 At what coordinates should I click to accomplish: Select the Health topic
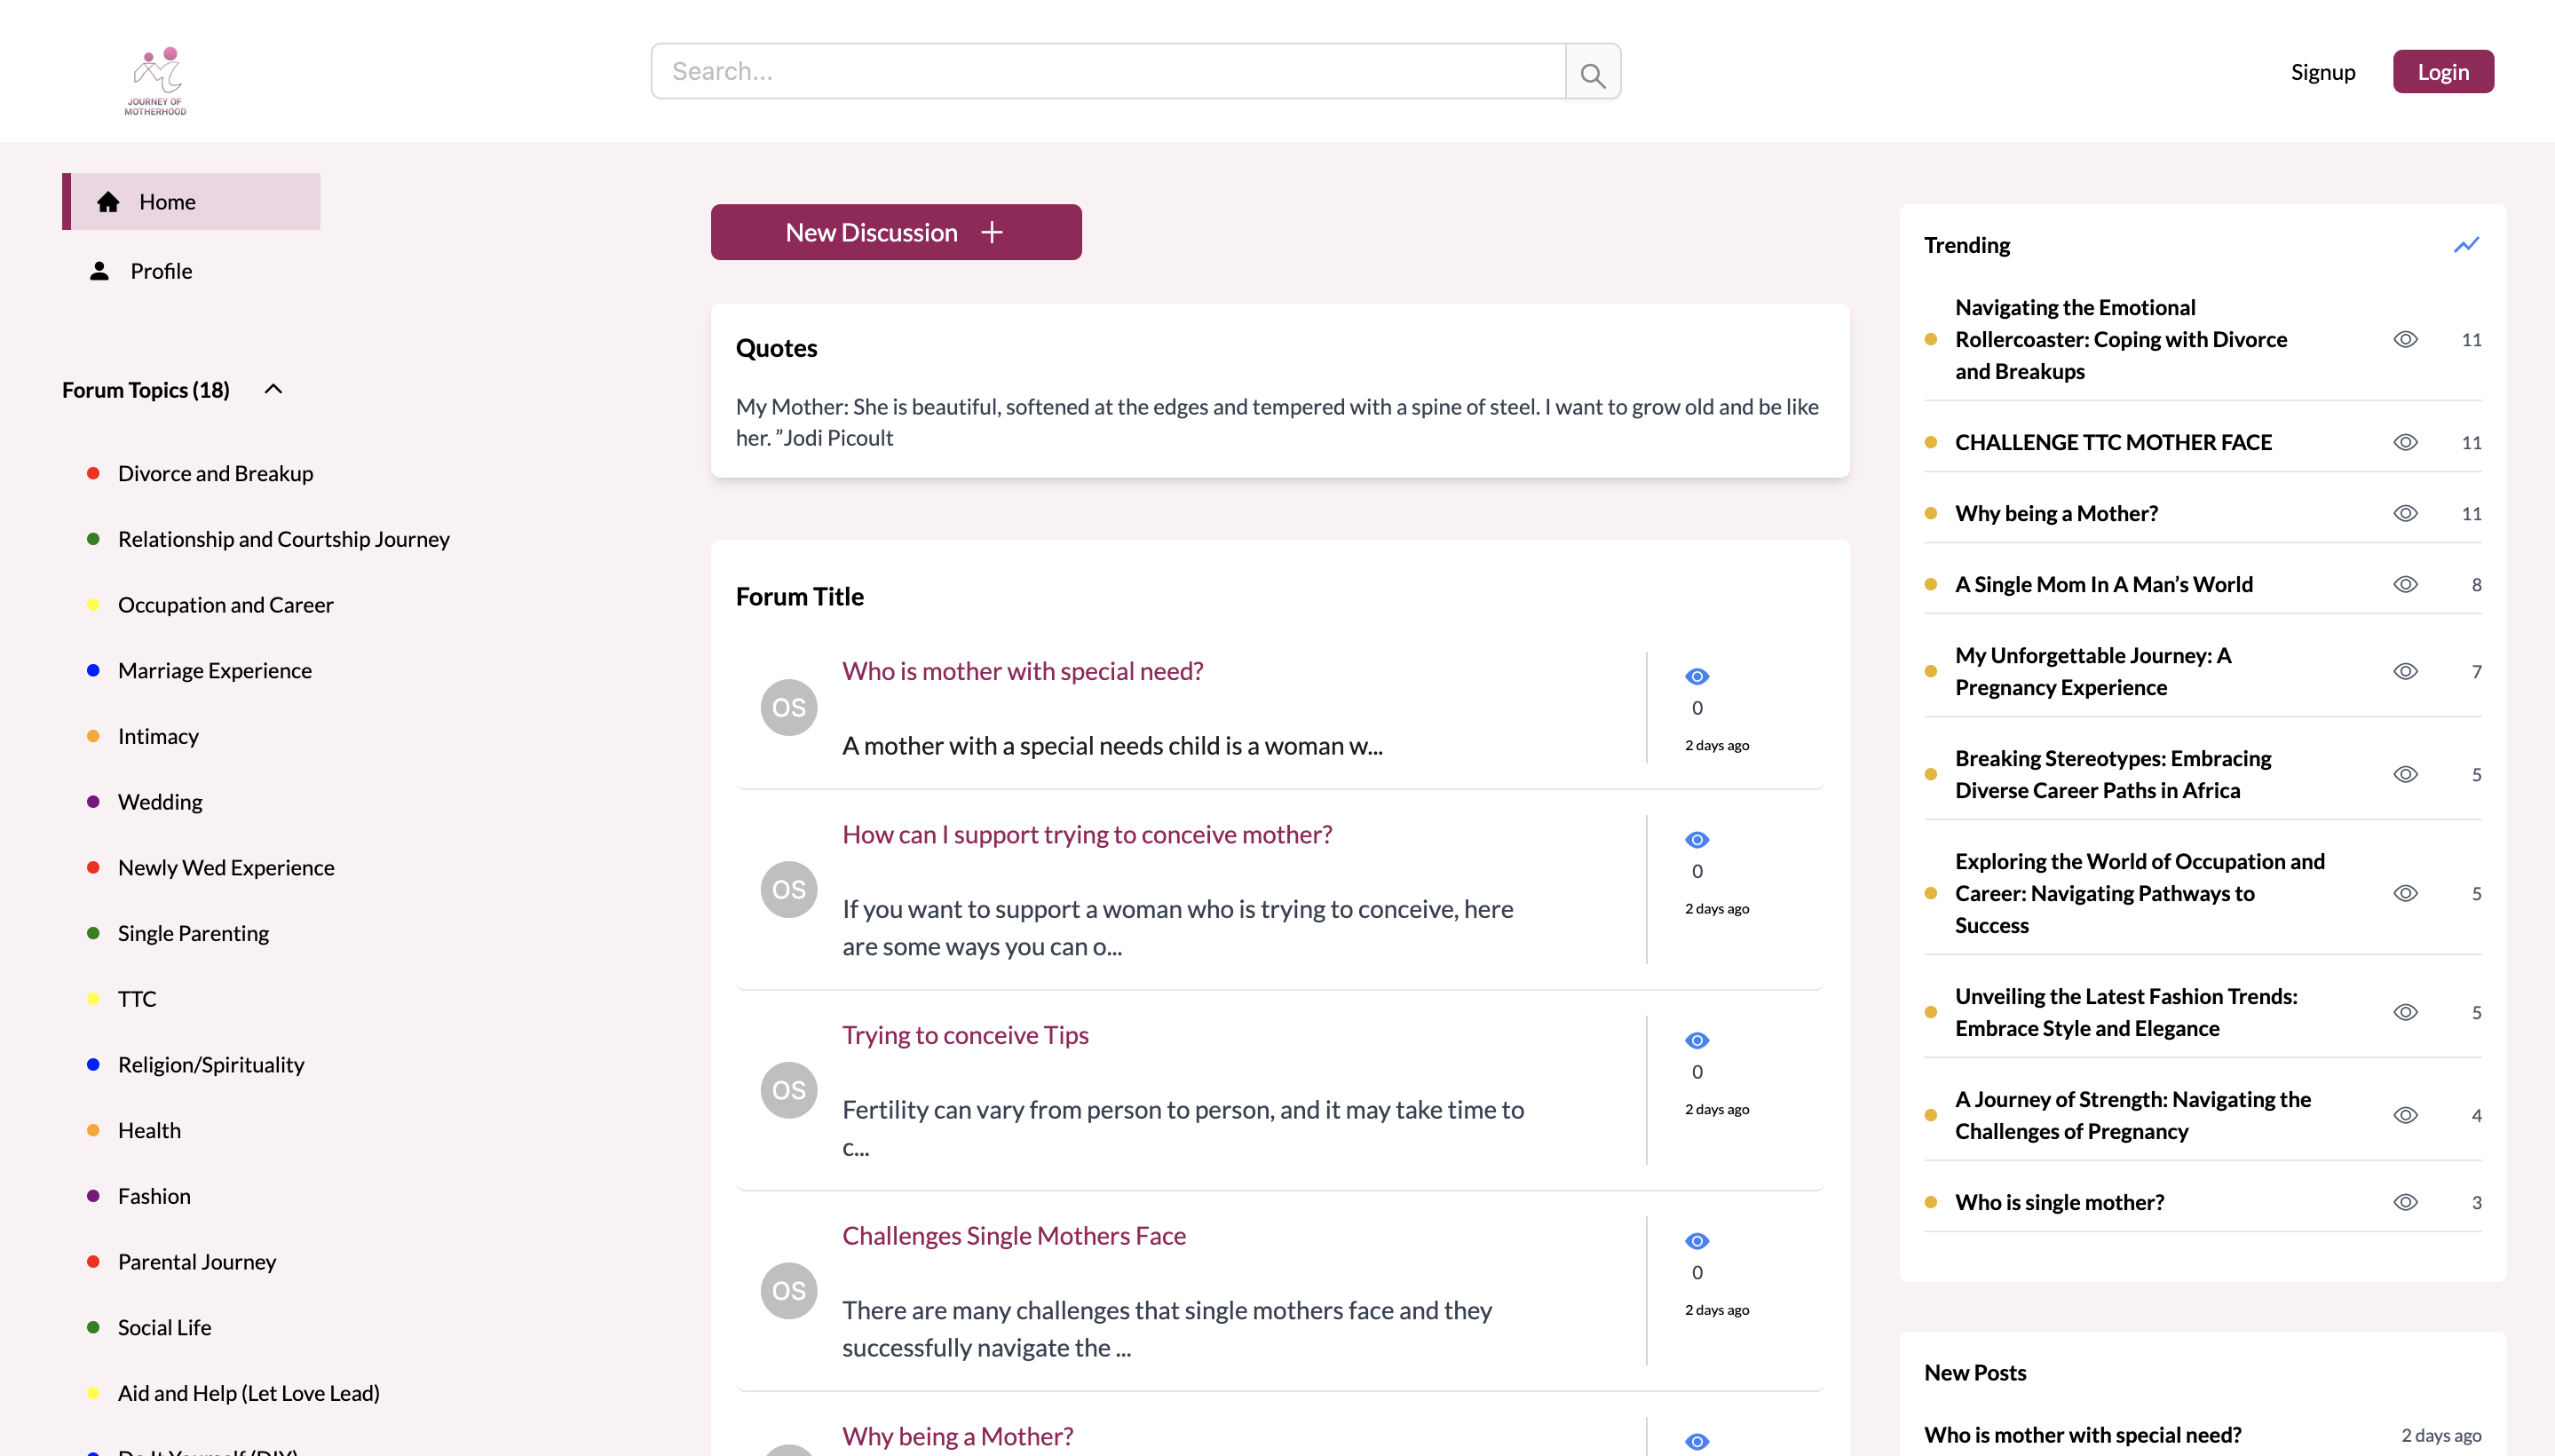click(149, 1130)
